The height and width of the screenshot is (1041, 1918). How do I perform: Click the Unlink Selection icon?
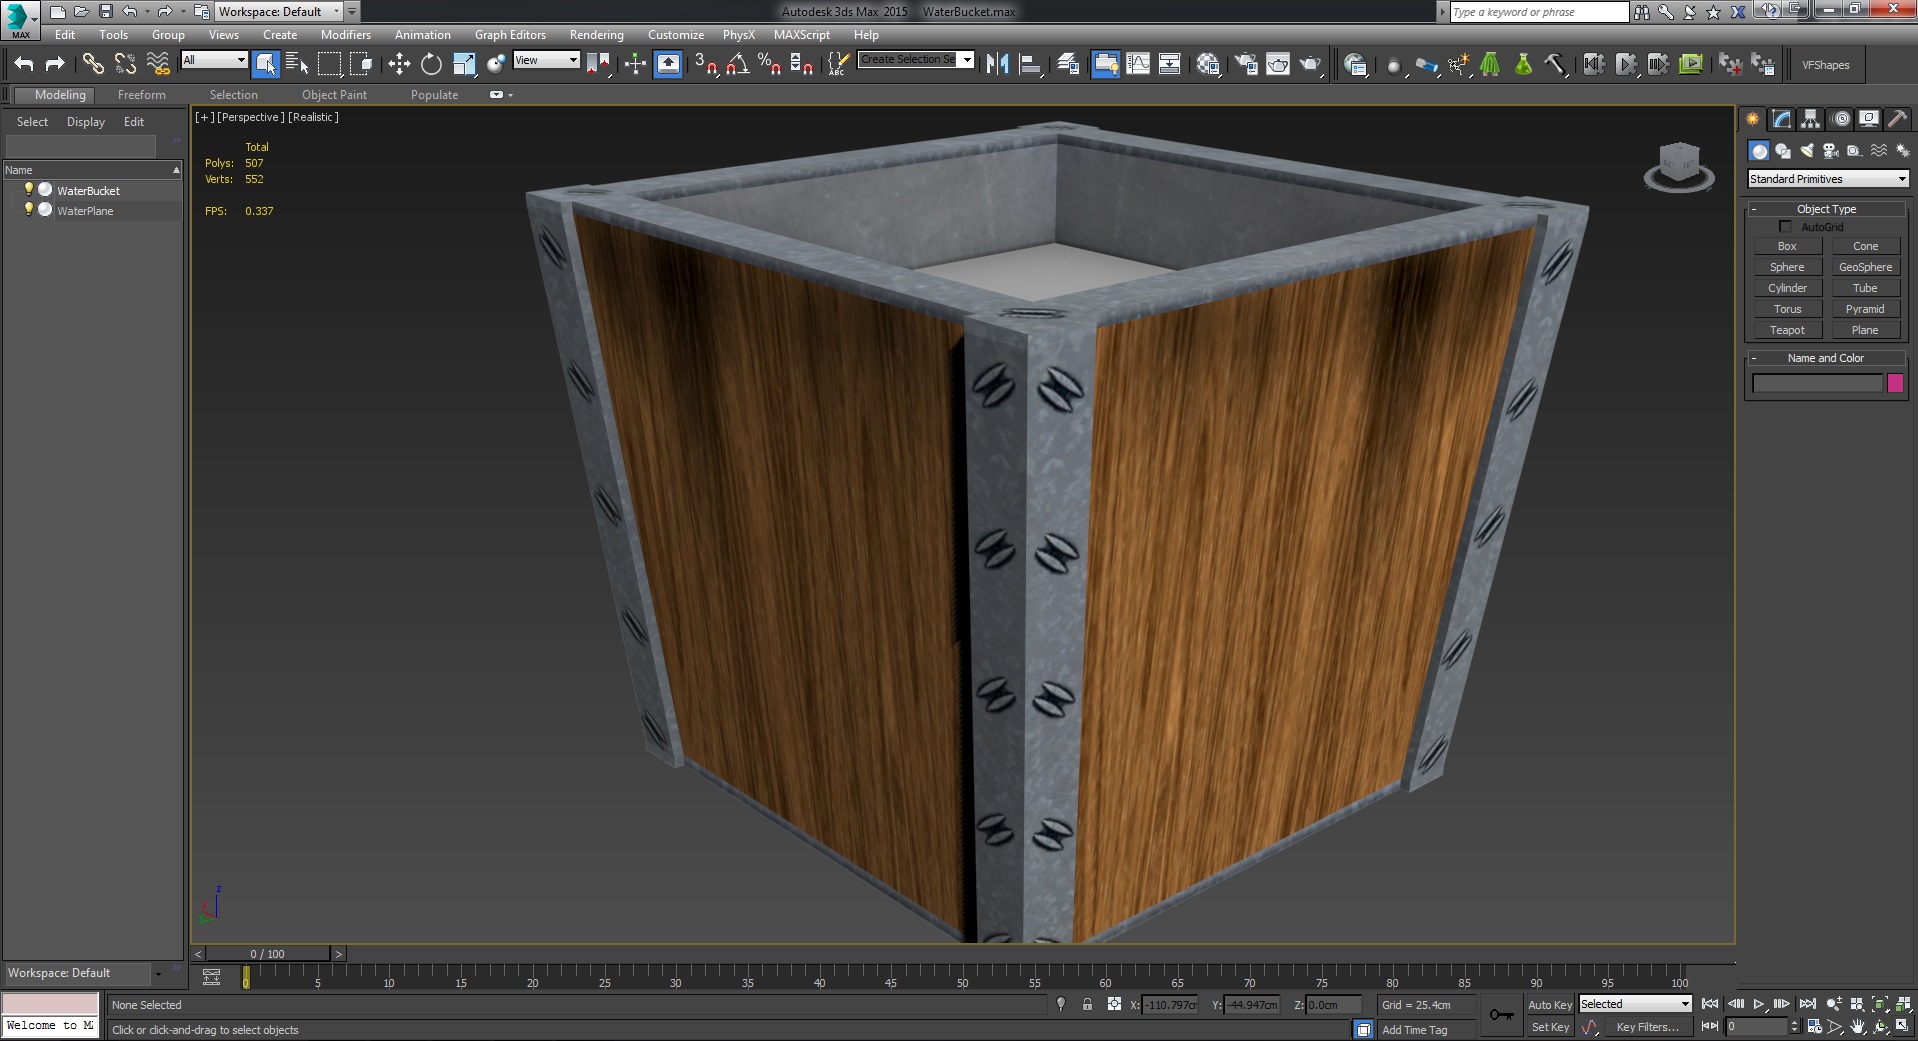point(125,64)
